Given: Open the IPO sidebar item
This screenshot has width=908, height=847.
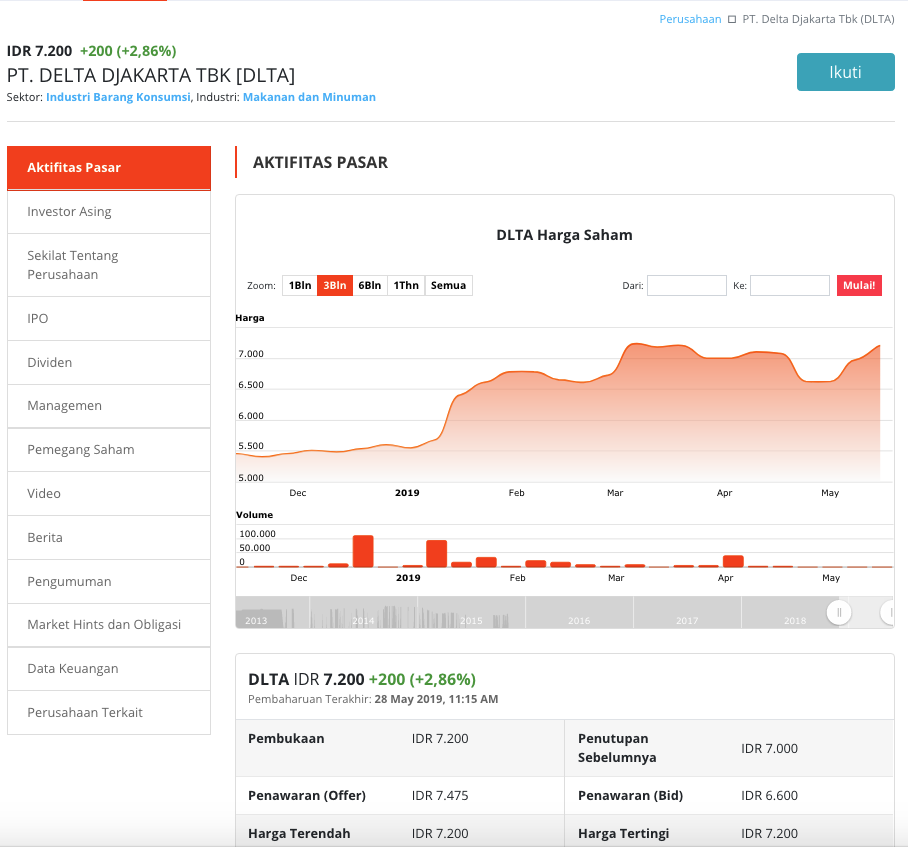Looking at the screenshot, I should 109,318.
